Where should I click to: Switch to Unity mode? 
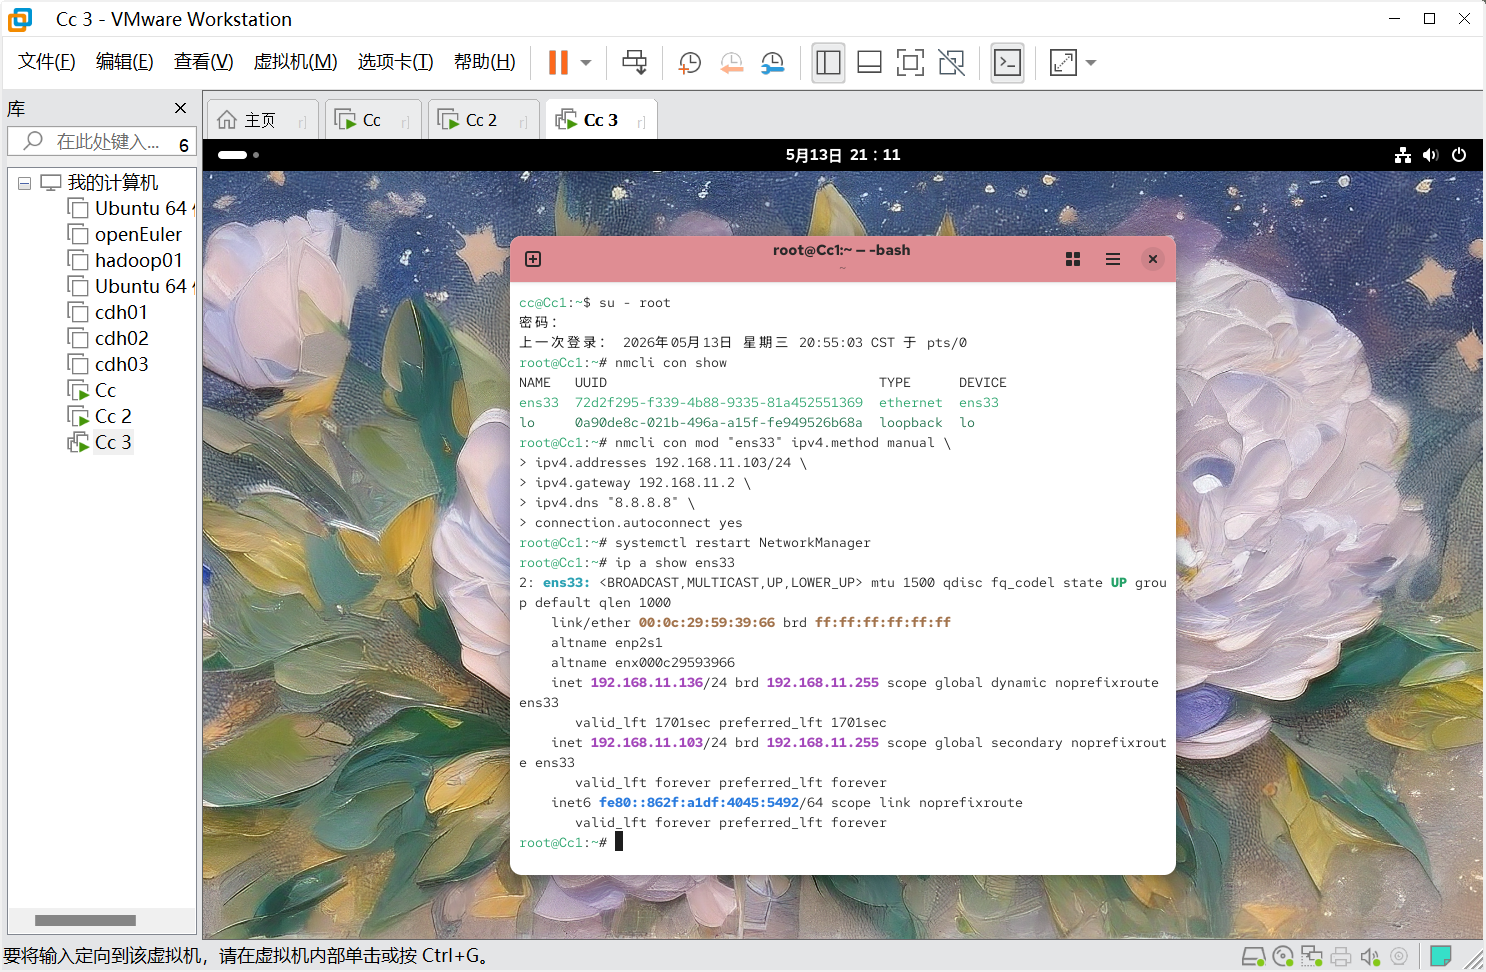[952, 63]
